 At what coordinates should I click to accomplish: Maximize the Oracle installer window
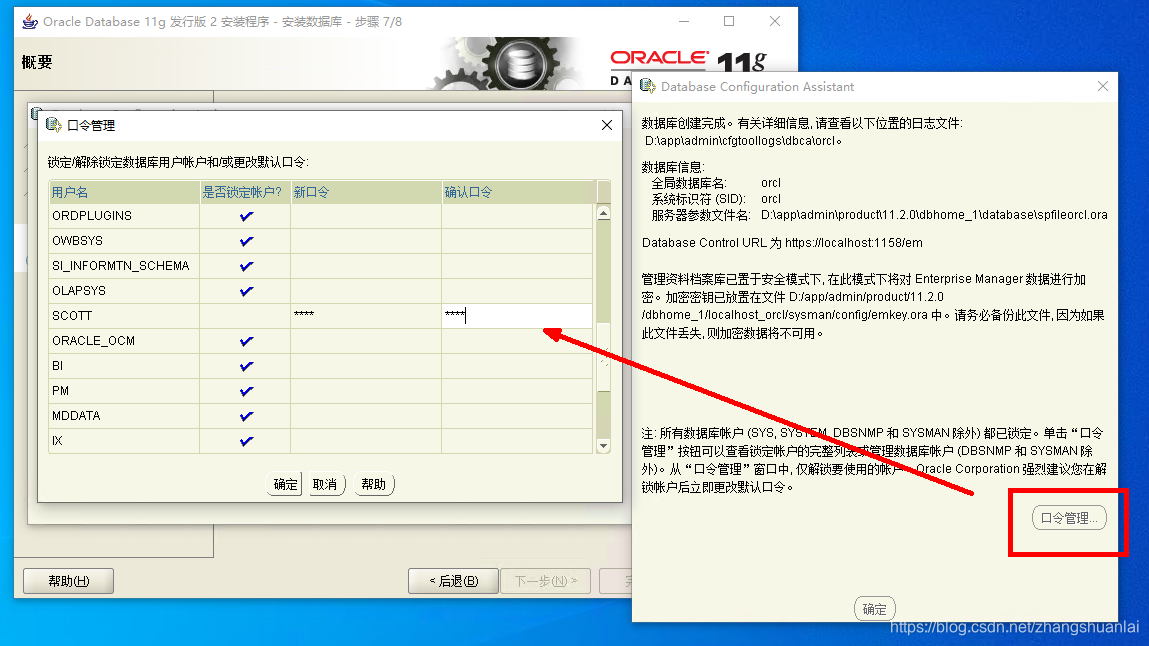[729, 21]
